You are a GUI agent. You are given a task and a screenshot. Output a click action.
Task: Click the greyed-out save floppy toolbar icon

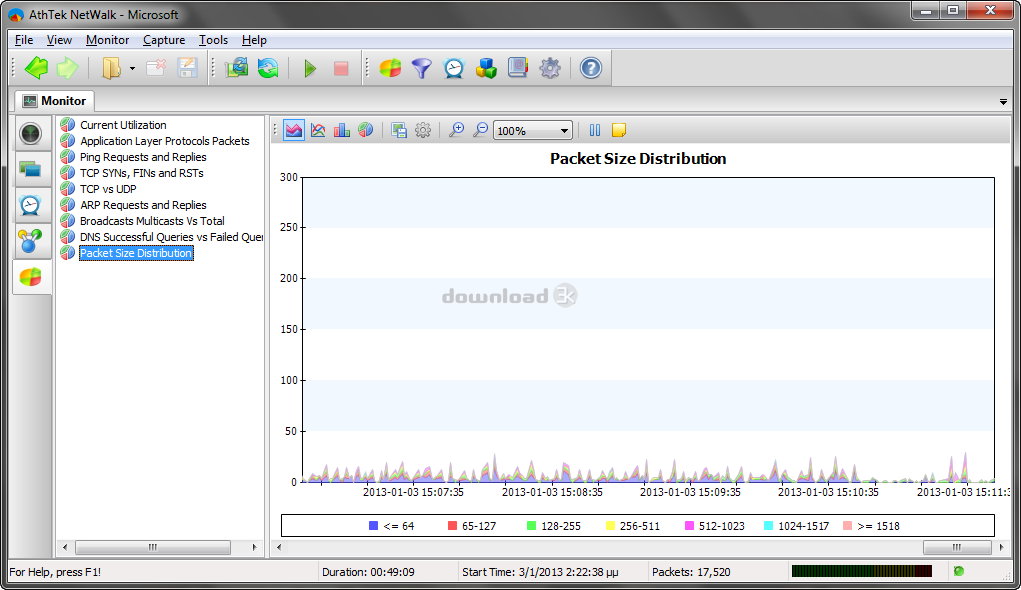tap(188, 68)
